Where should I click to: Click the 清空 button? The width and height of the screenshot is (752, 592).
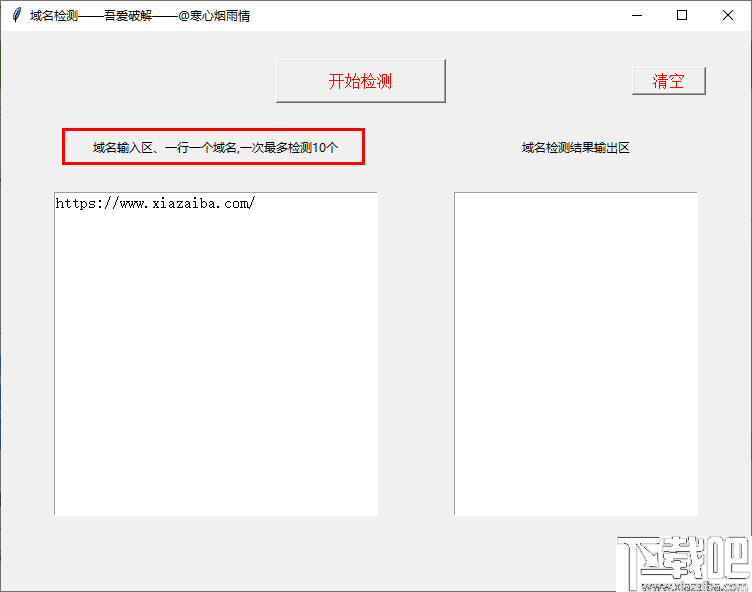pos(669,81)
